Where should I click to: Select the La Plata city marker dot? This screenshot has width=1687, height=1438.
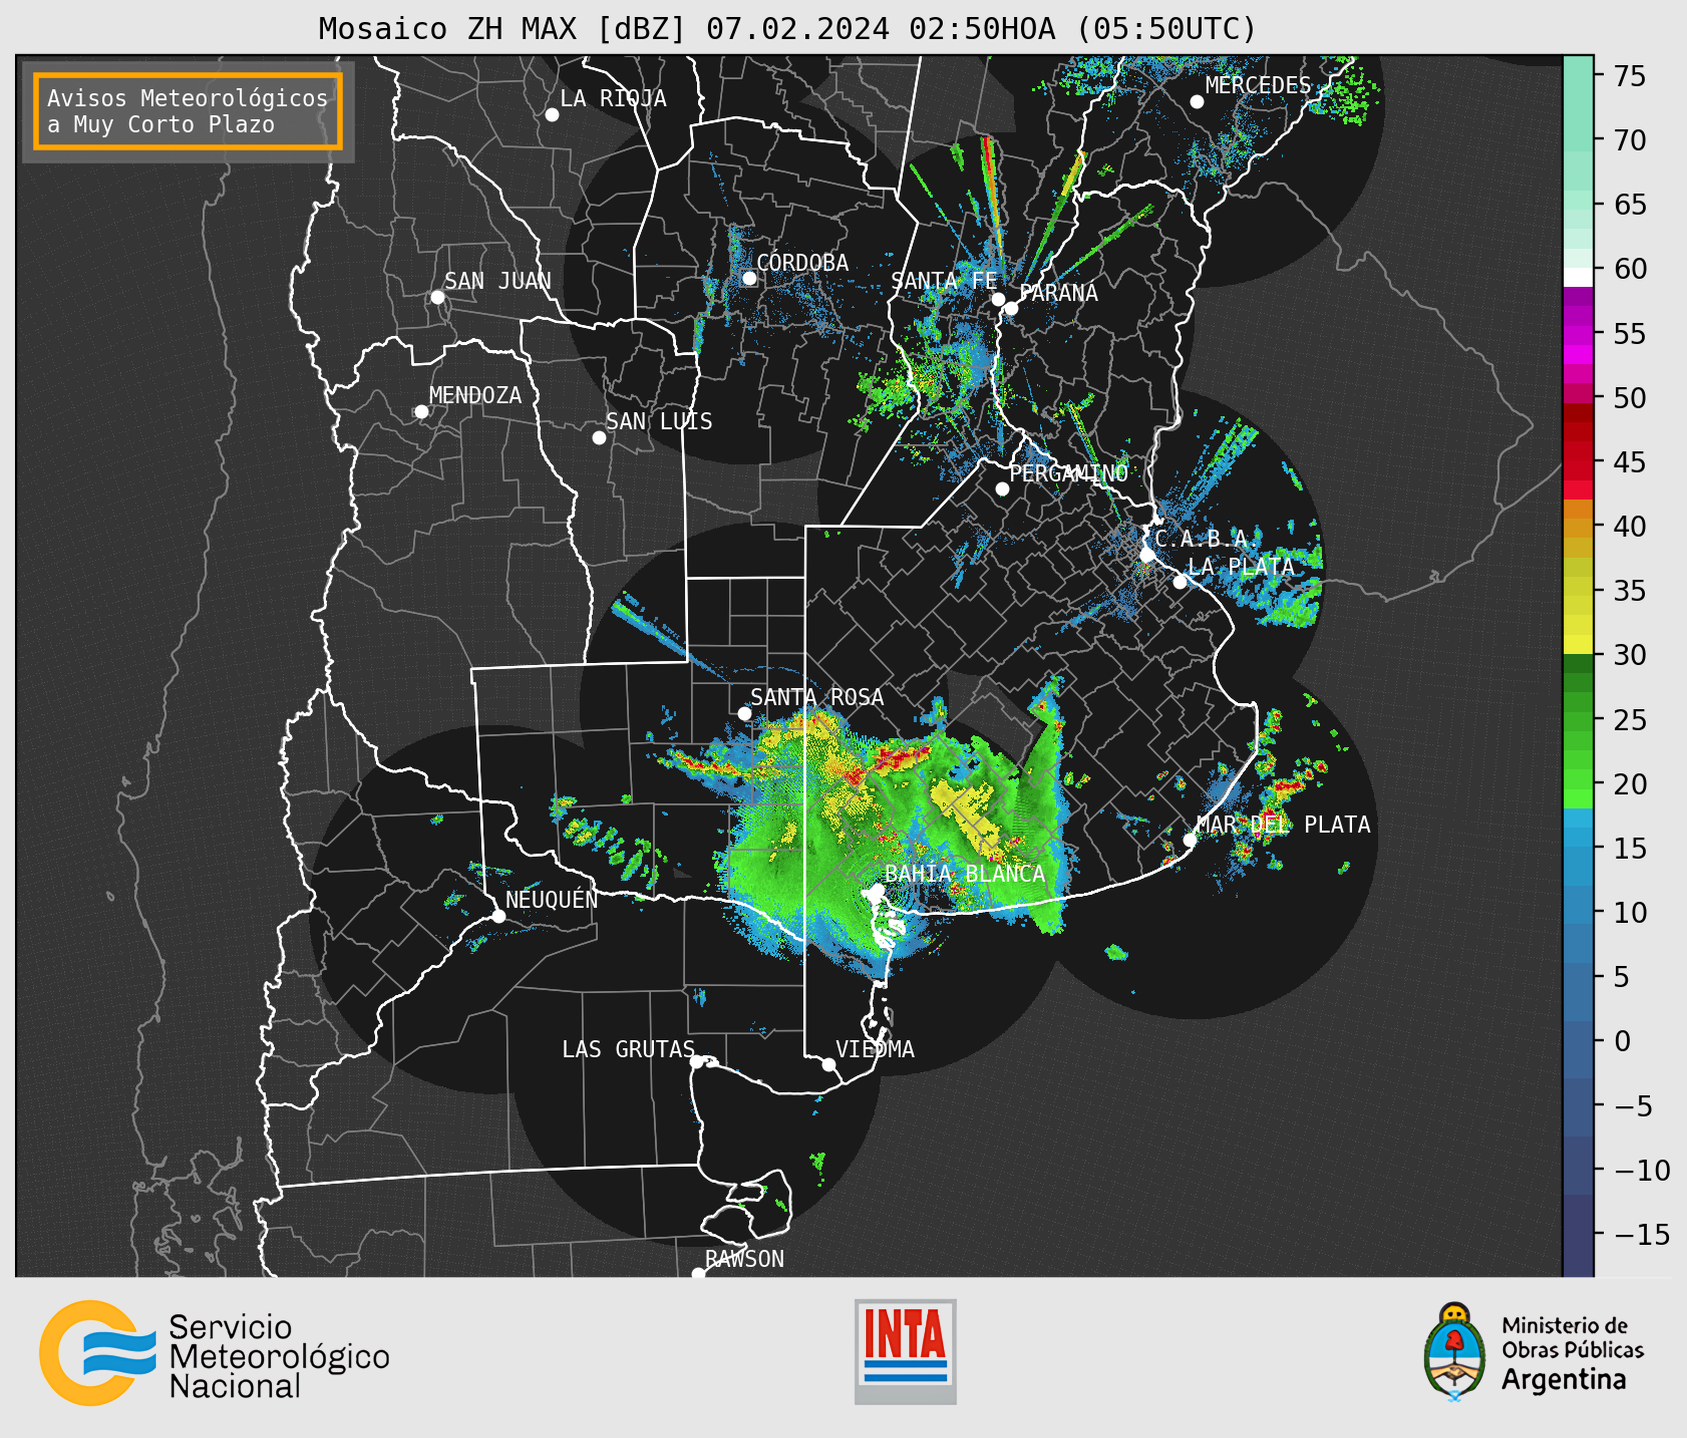point(1180,582)
